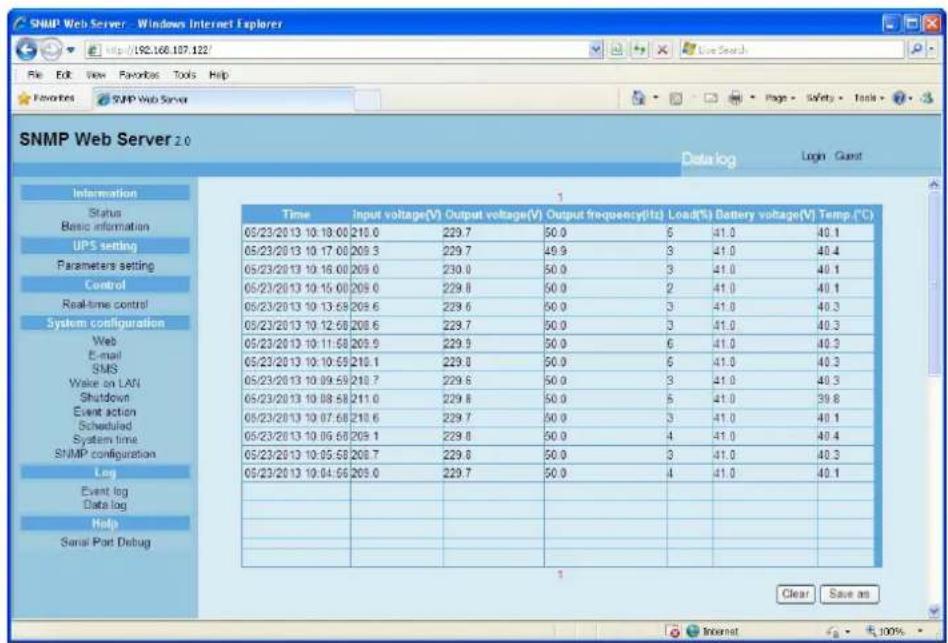948x643 pixels.
Task: Open the command bar Tools dropdown
Action: (x=871, y=98)
